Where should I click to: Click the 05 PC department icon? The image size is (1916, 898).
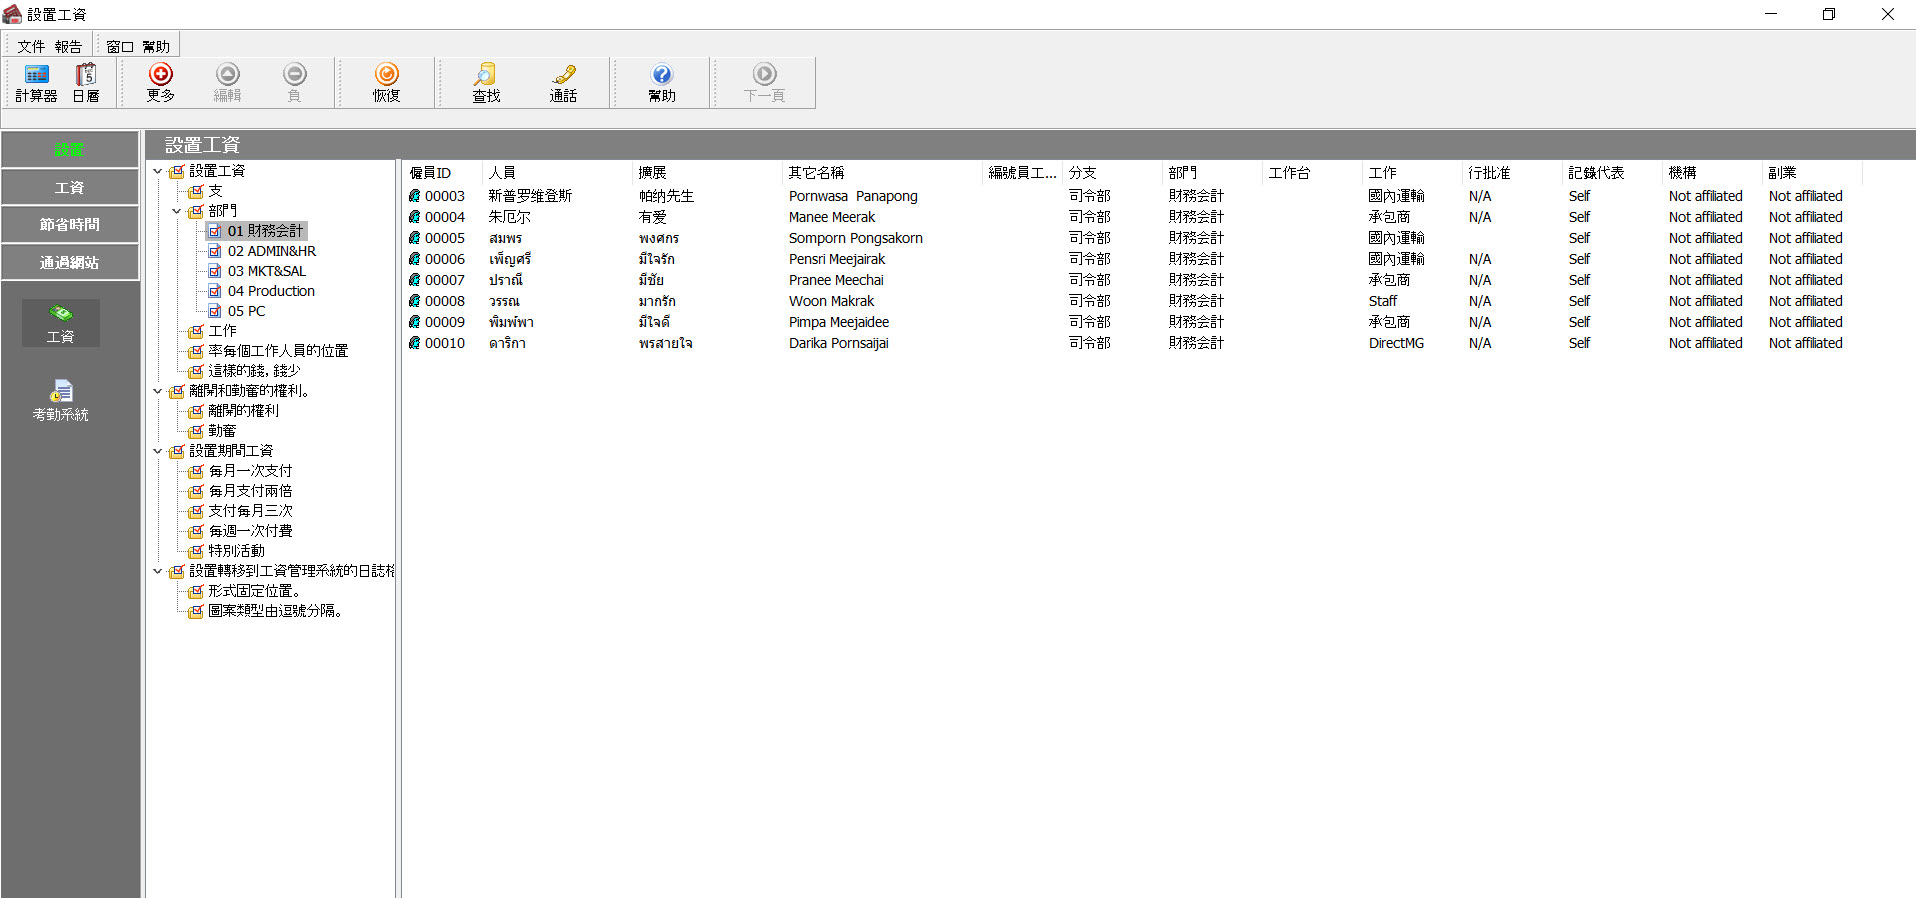215,311
